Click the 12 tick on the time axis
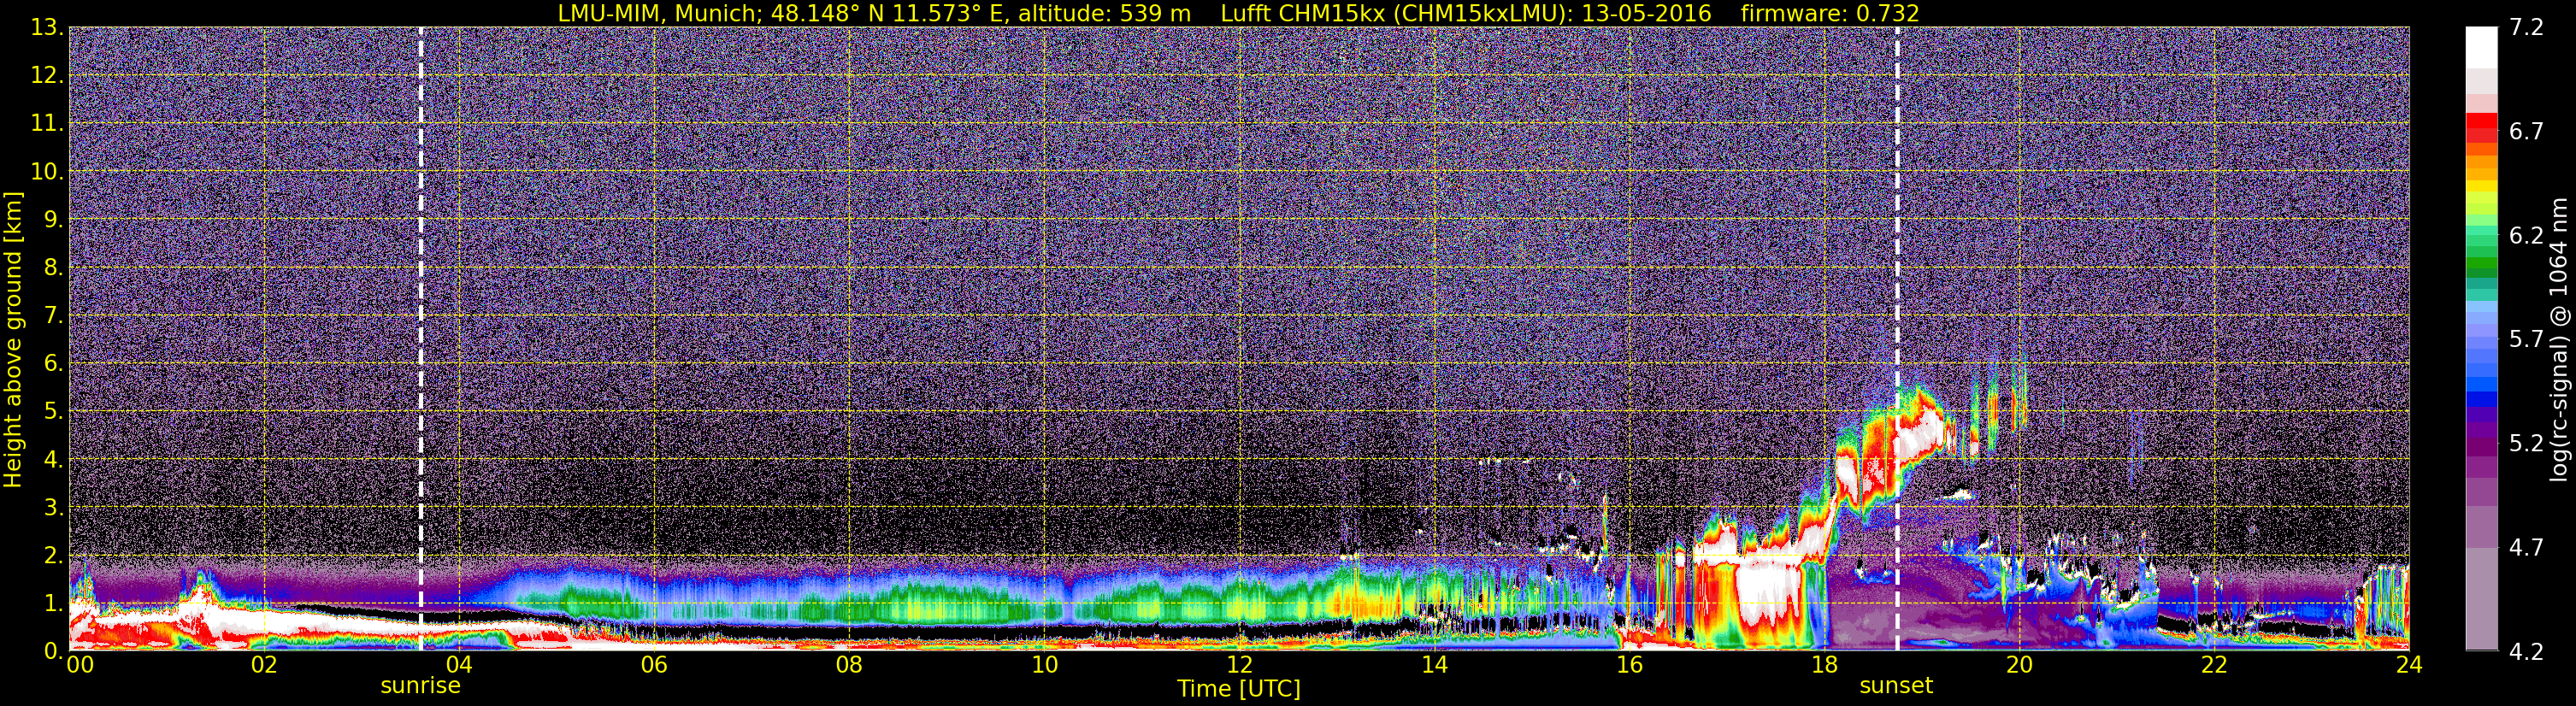 1239,665
